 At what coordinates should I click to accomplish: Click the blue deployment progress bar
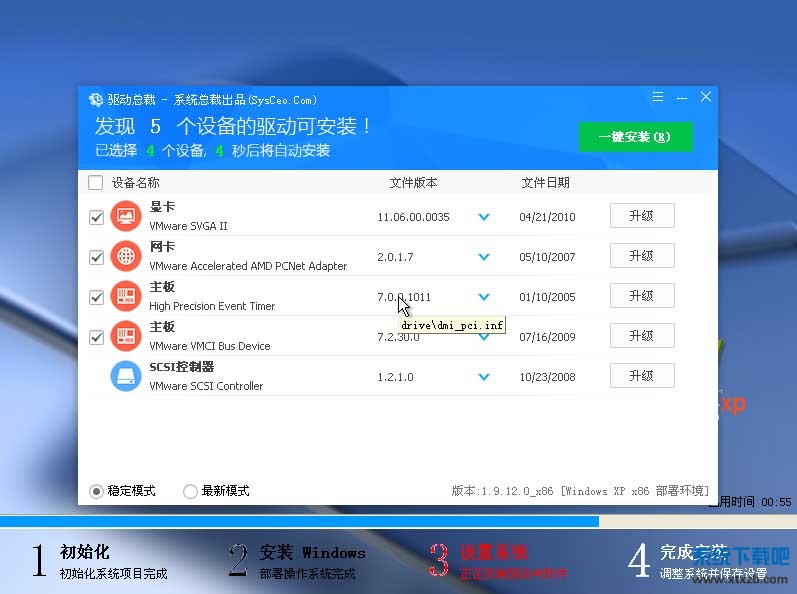(x=300, y=521)
